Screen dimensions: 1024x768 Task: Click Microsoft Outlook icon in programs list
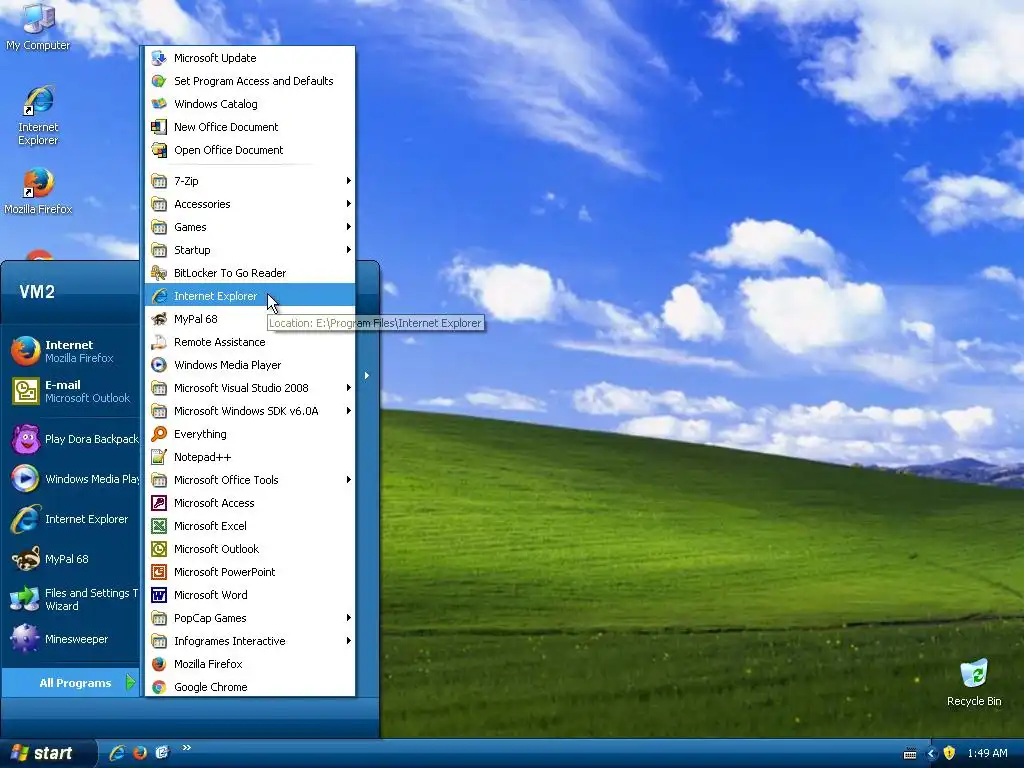click(159, 549)
